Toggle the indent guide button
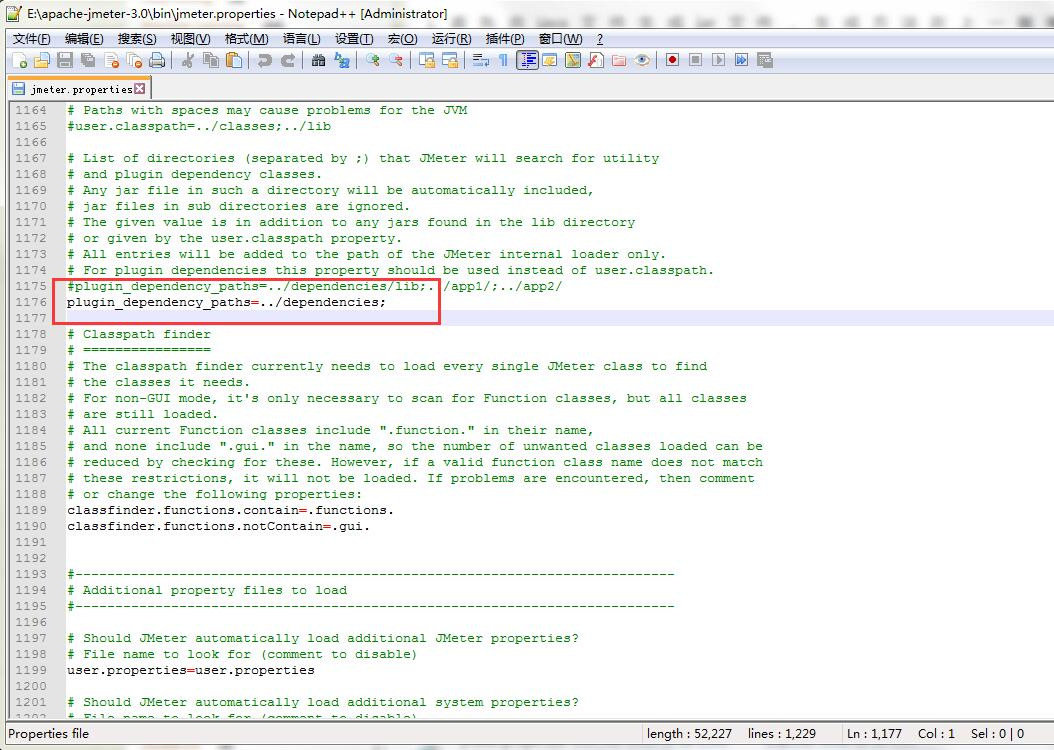This screenshot has height=750, width=1054. click(528, 60)
